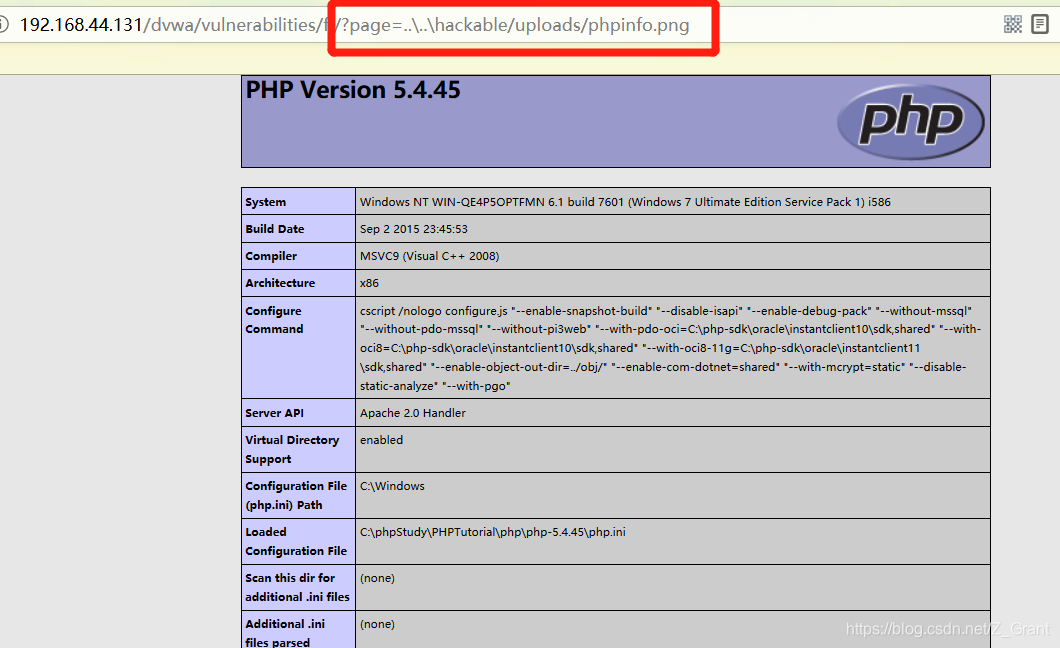This screenshot has height=648, width=1060.
Task: Select the 'Architecture' label cell
Action: pos(299,282)
